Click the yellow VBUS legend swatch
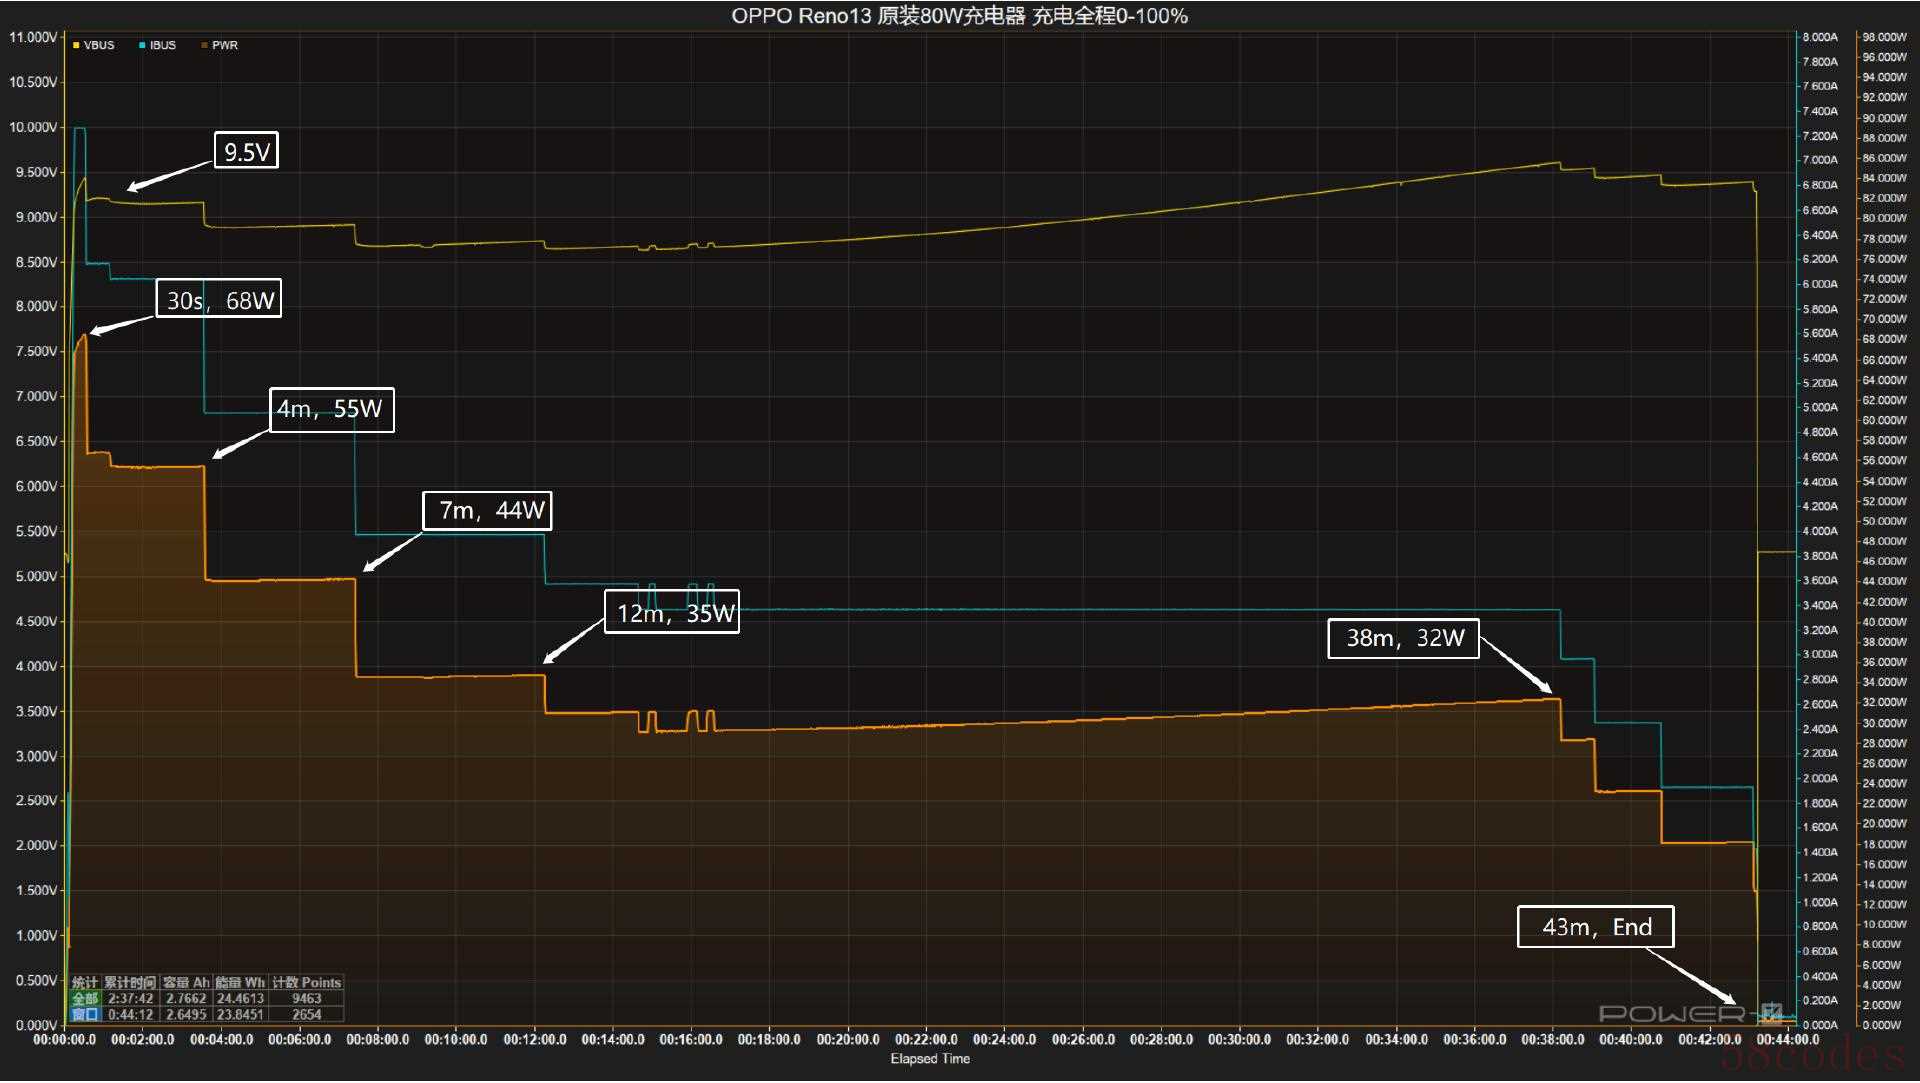Screen dimensions: 1920x1083 tap(76, 45)
